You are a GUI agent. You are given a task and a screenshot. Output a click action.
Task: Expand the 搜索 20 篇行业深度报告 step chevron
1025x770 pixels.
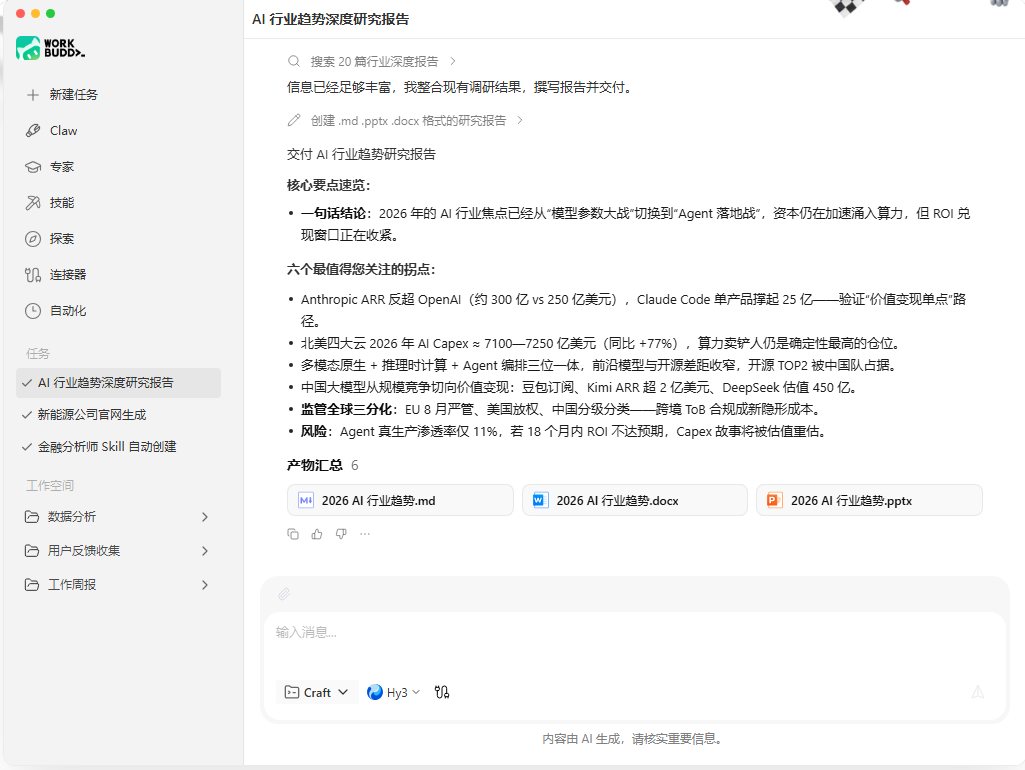(x=452, y=61)
